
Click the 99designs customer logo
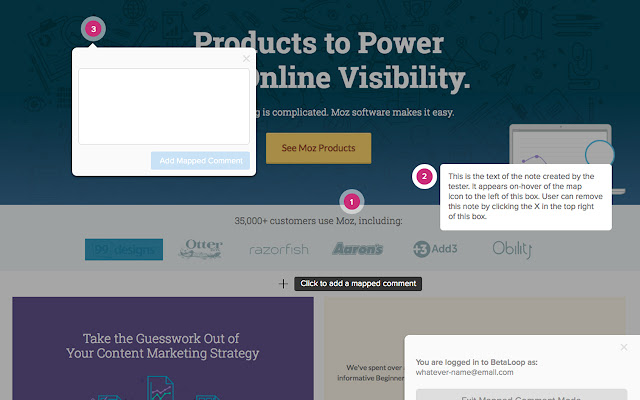point(124,249)
